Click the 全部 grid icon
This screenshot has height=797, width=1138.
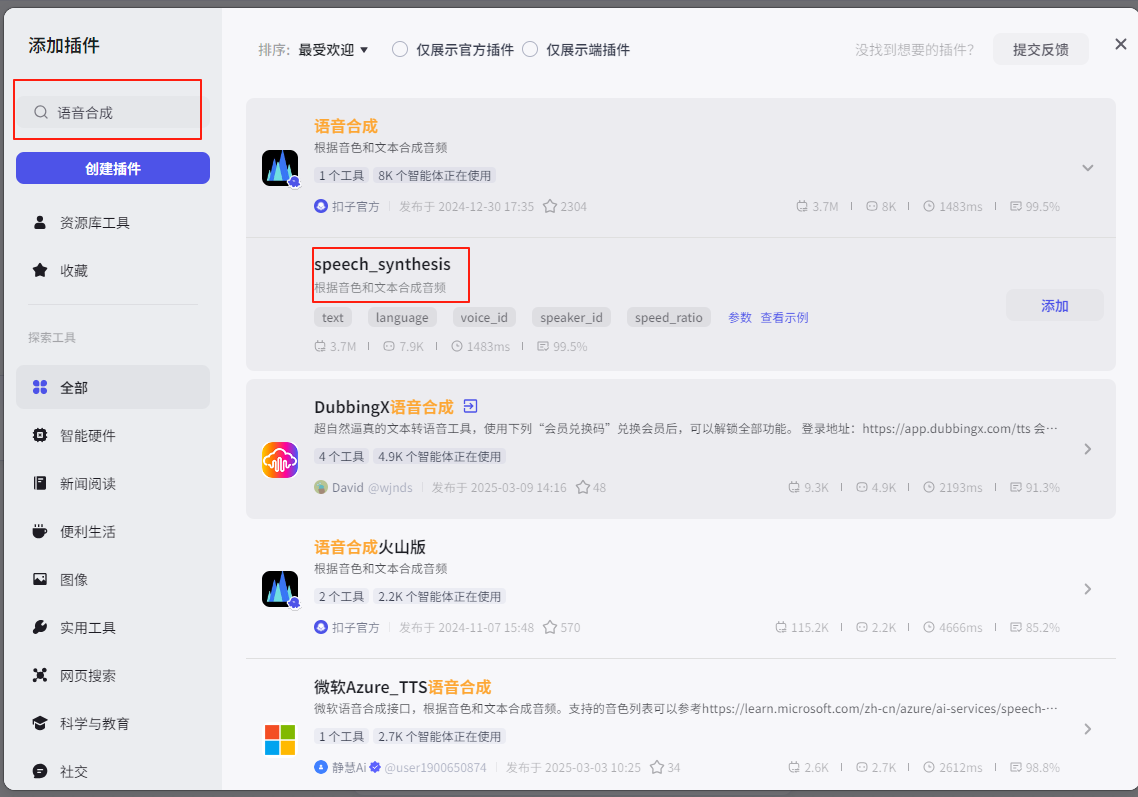point(40,387)
